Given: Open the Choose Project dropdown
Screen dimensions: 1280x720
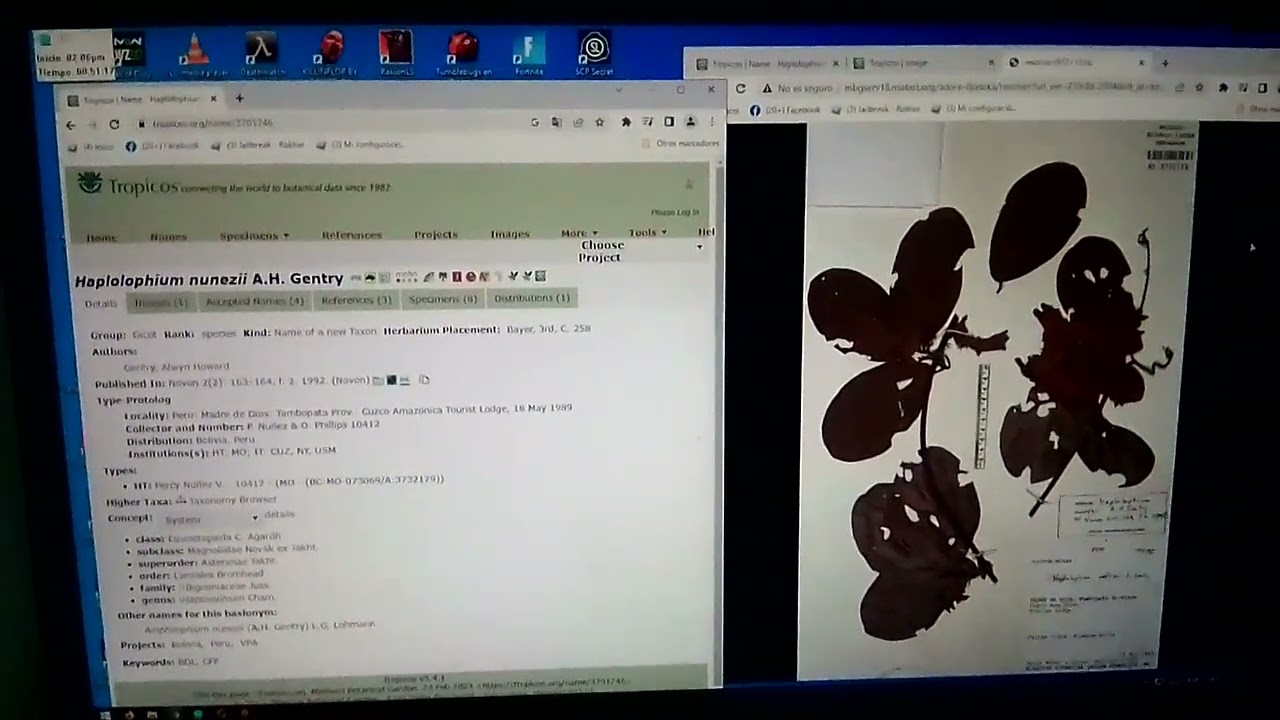Looking at the screenshot, I should (x=640, y=251).
